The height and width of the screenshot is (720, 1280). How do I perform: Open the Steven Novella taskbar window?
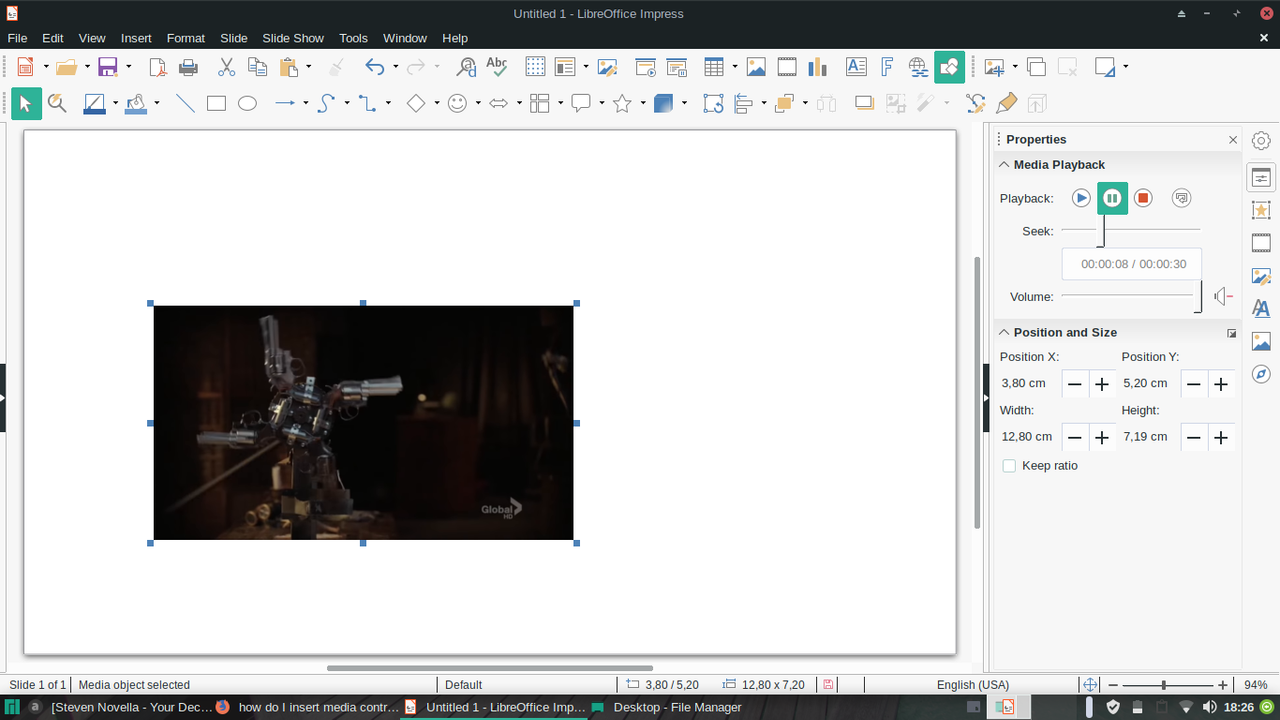(120, 707)
